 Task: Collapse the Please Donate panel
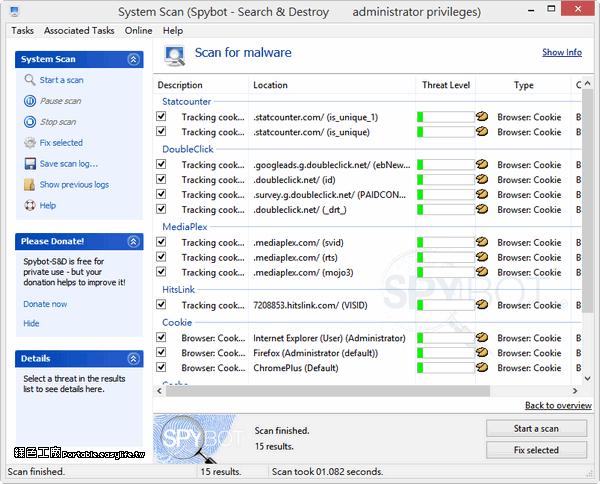[133, 241]
